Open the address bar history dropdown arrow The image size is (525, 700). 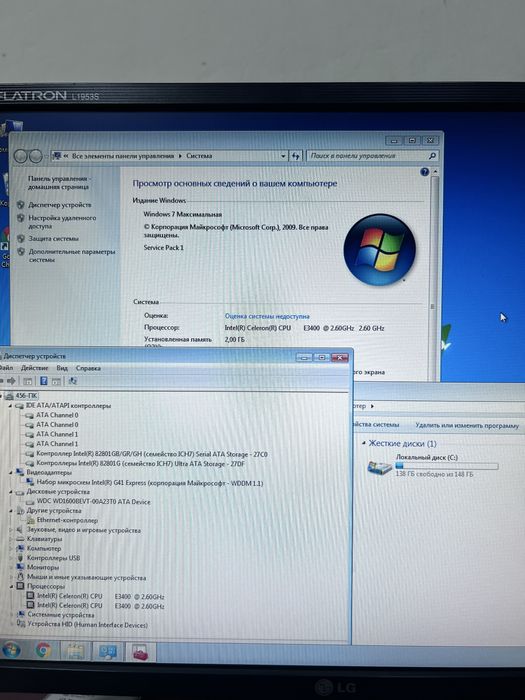point(283,156)
